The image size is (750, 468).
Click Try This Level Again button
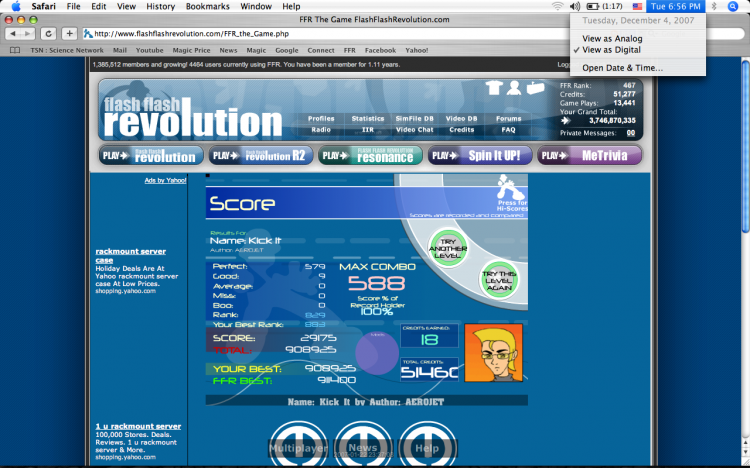click(499, 280)
